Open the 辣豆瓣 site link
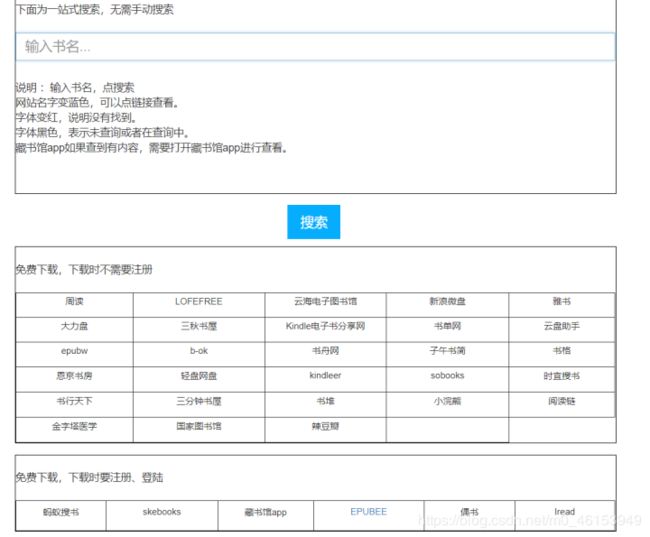650x537 pixels. [325, 426]
